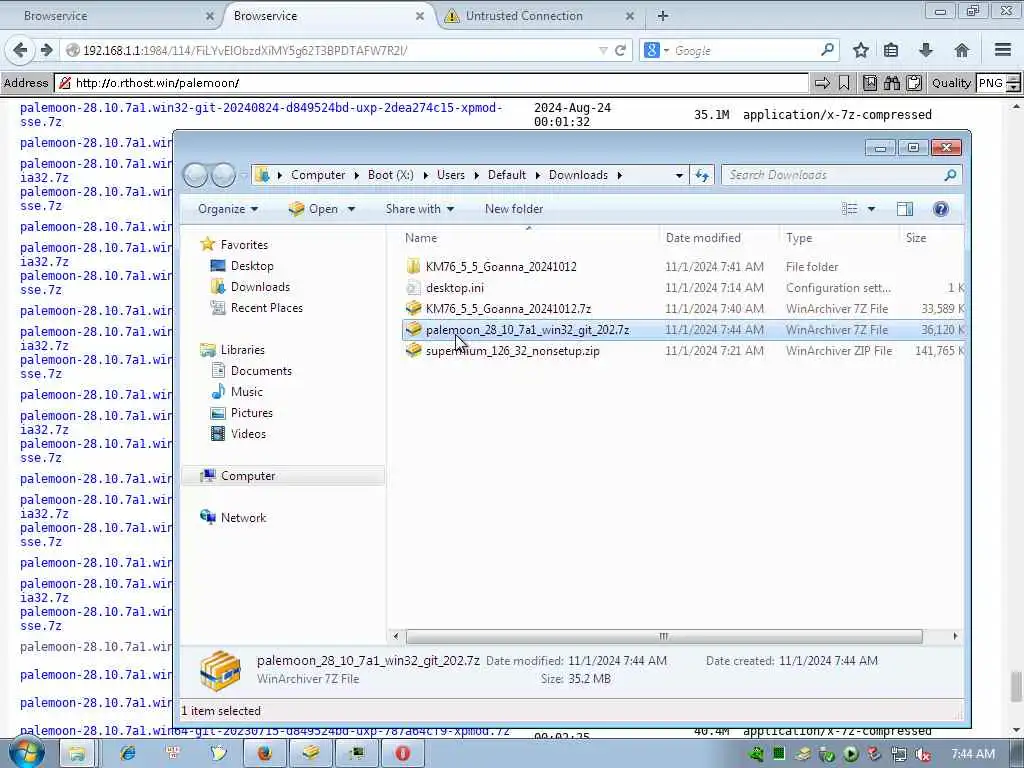Screen dimensions: 1024x768
Task: Open Explorer help icon
Action: (x=940, y=209)
